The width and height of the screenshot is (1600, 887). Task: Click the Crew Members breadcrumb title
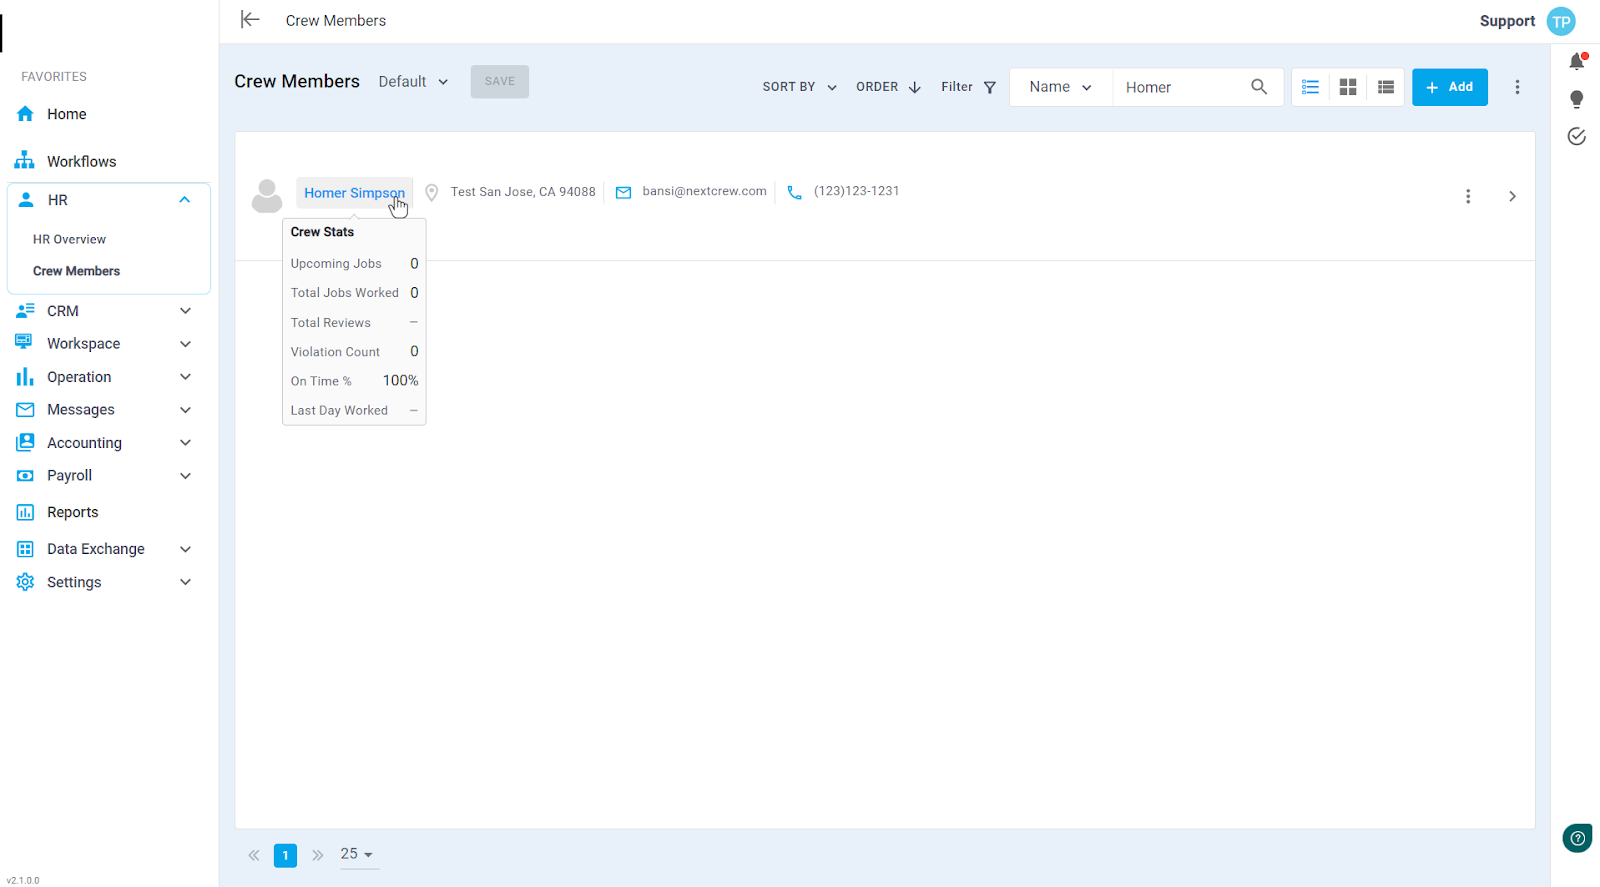pos(335,20)
